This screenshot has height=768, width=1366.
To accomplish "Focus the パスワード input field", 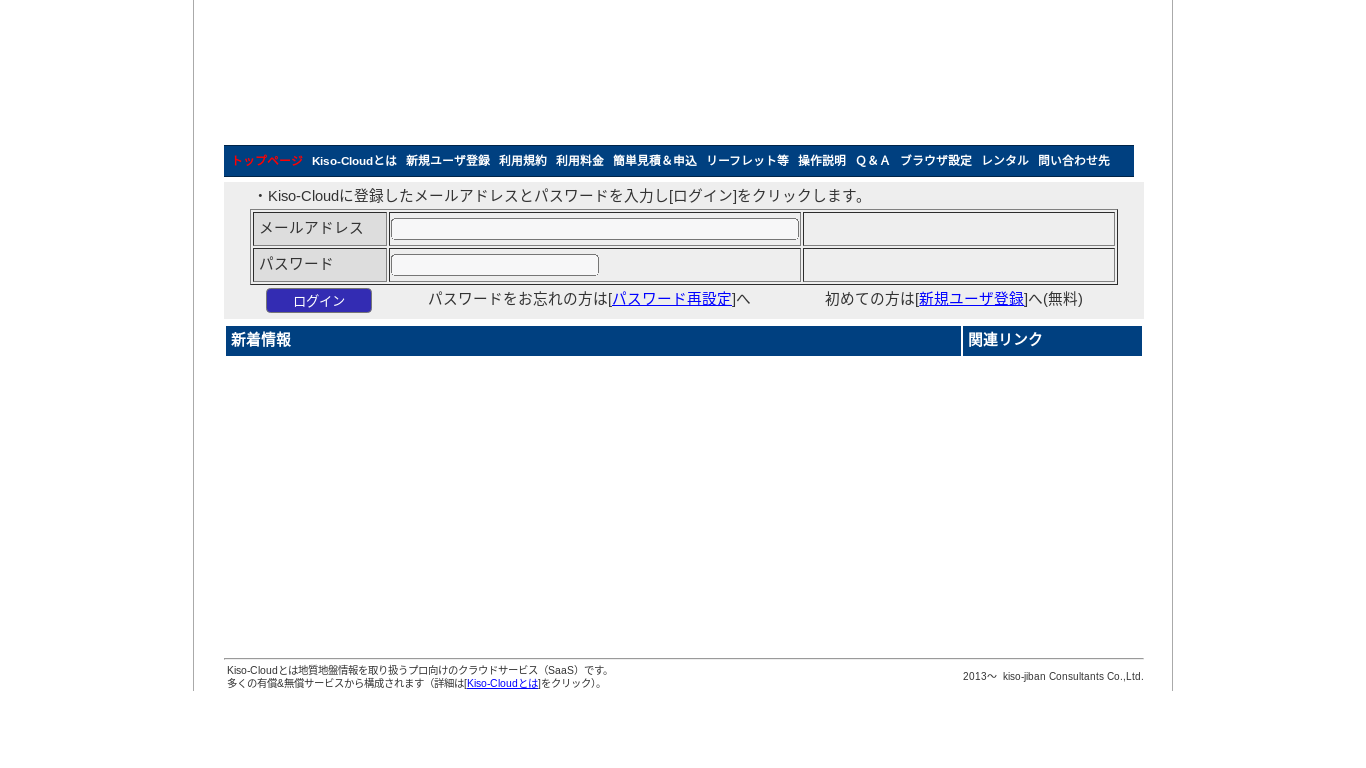I will click(x=495, y=265).
